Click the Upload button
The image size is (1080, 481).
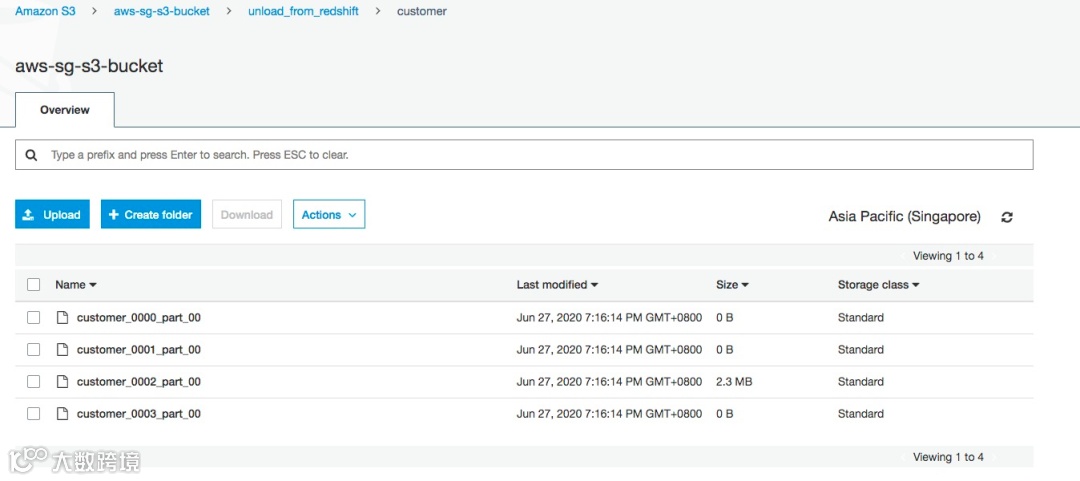point(52,214)
